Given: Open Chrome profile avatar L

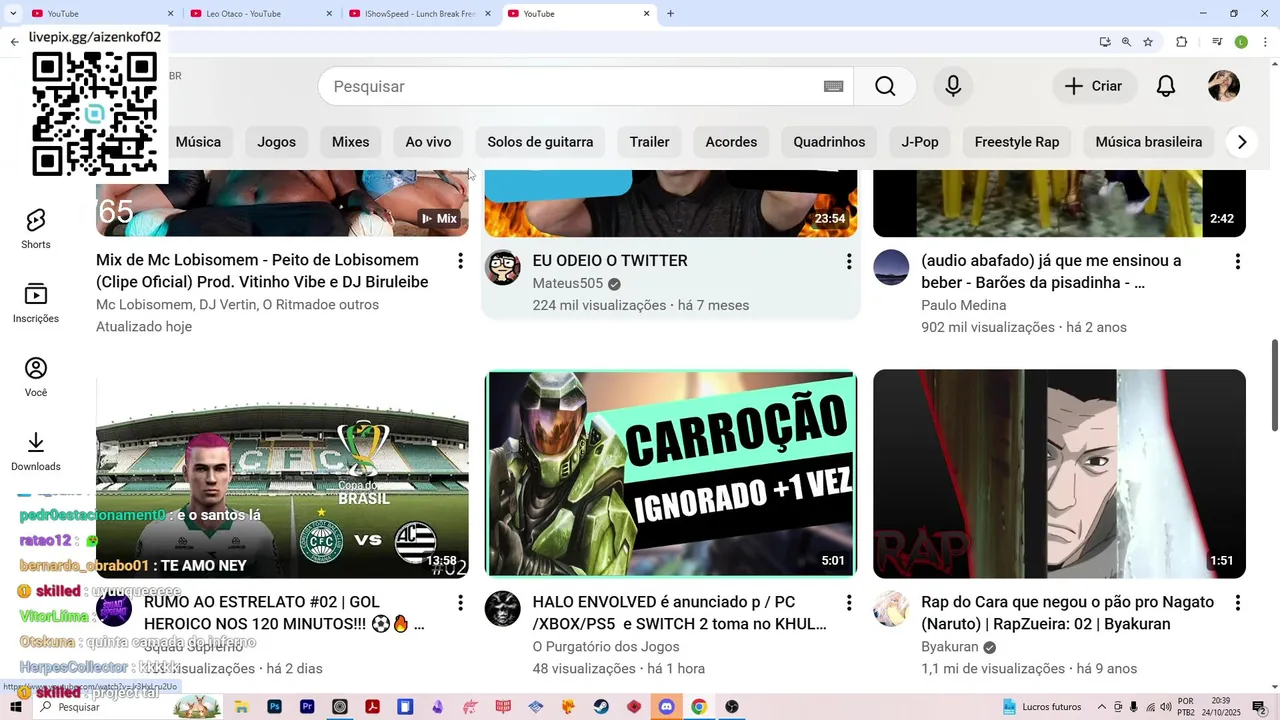Looking at the screenshot, I should coord(1241,42).
